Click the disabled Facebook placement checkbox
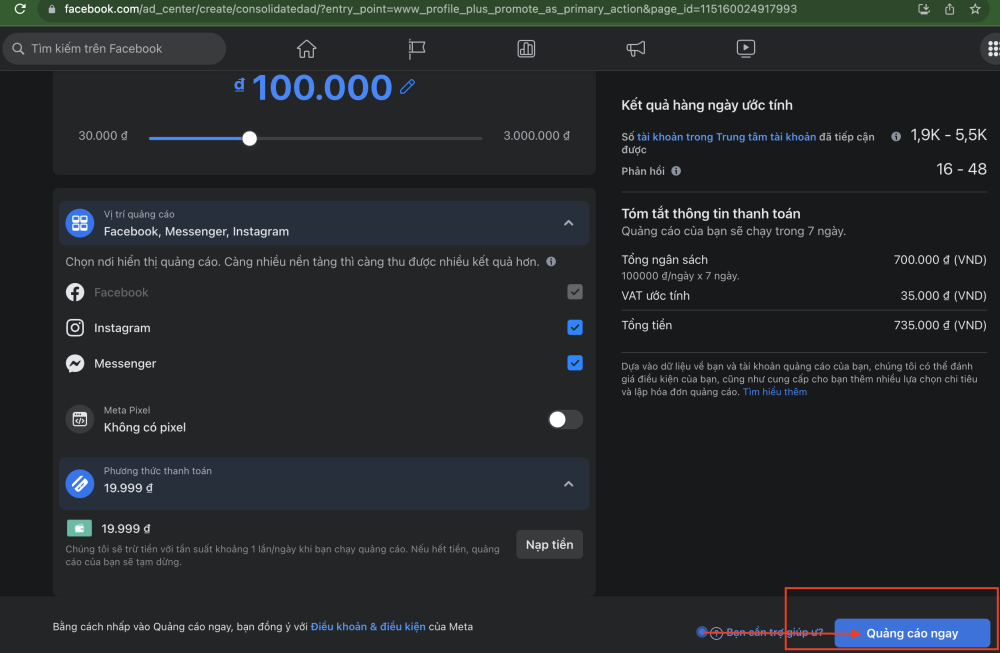This screenshot has width=1000, height=653. [575, 291]
